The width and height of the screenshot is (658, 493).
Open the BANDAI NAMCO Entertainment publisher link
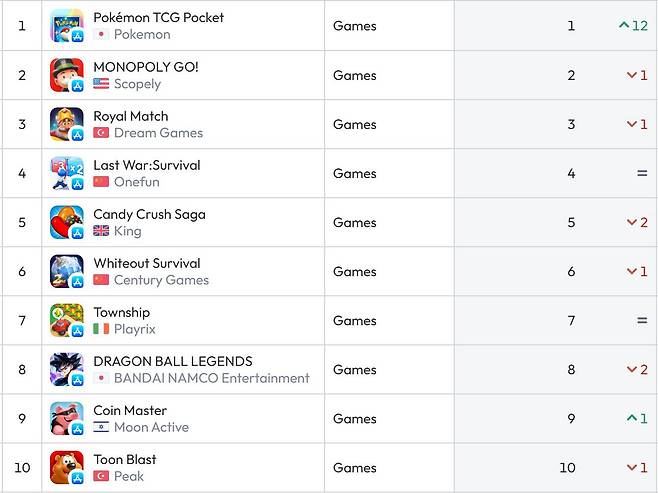pyautogui.click(x=211, y=378)
